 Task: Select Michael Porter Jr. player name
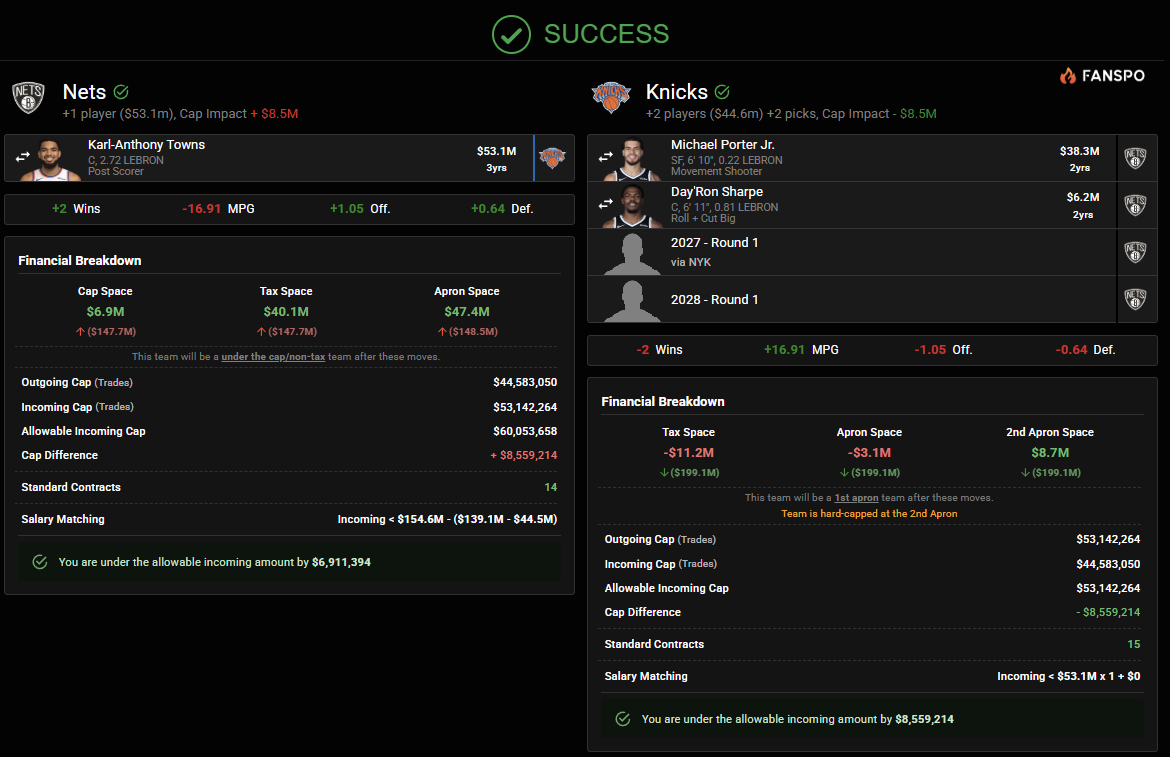722,145
